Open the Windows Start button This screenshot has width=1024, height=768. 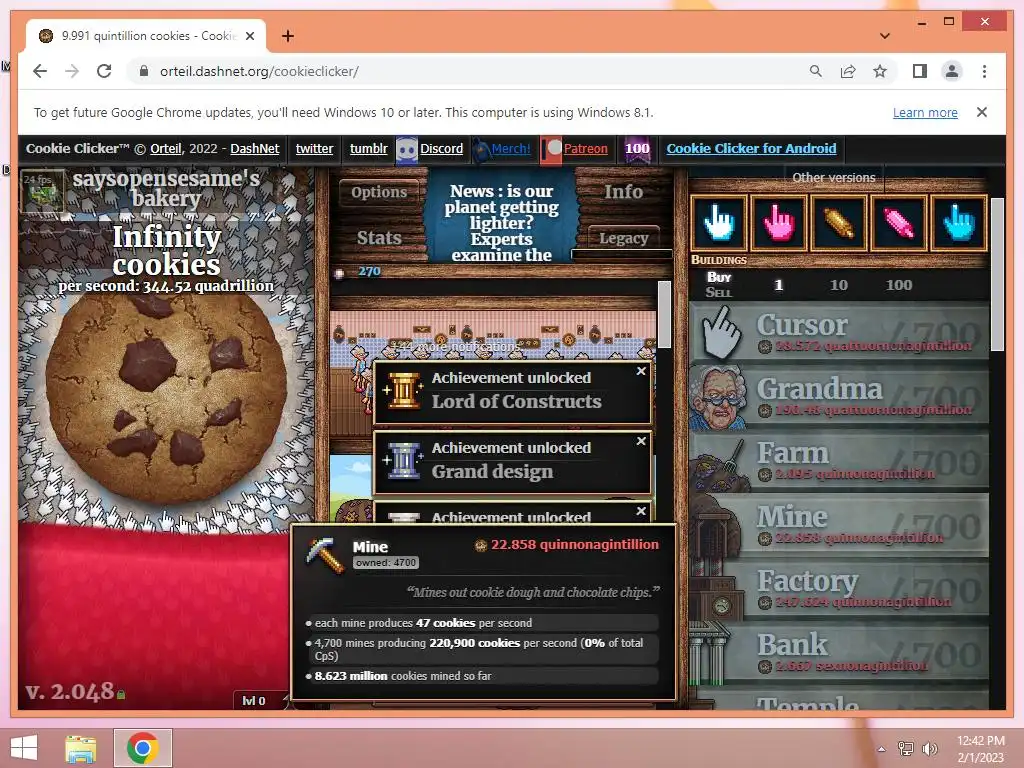(x=24, y=748)
